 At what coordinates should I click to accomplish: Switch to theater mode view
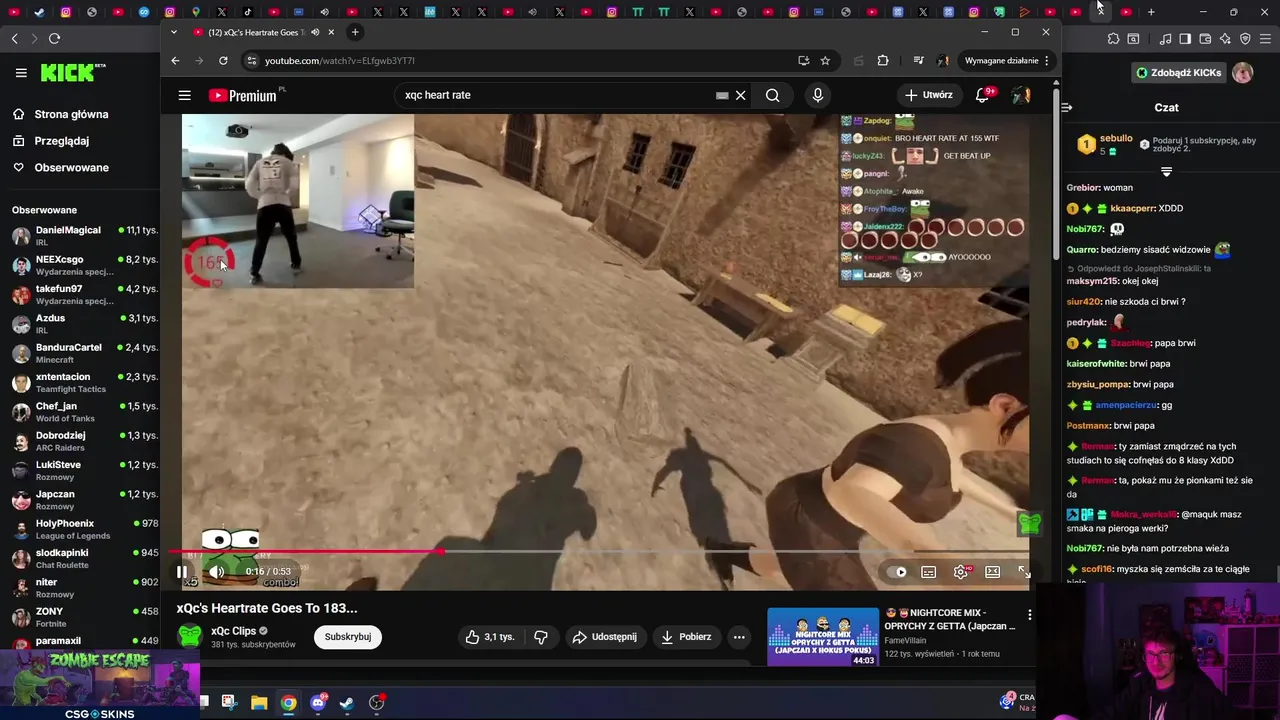pos(993,572)
